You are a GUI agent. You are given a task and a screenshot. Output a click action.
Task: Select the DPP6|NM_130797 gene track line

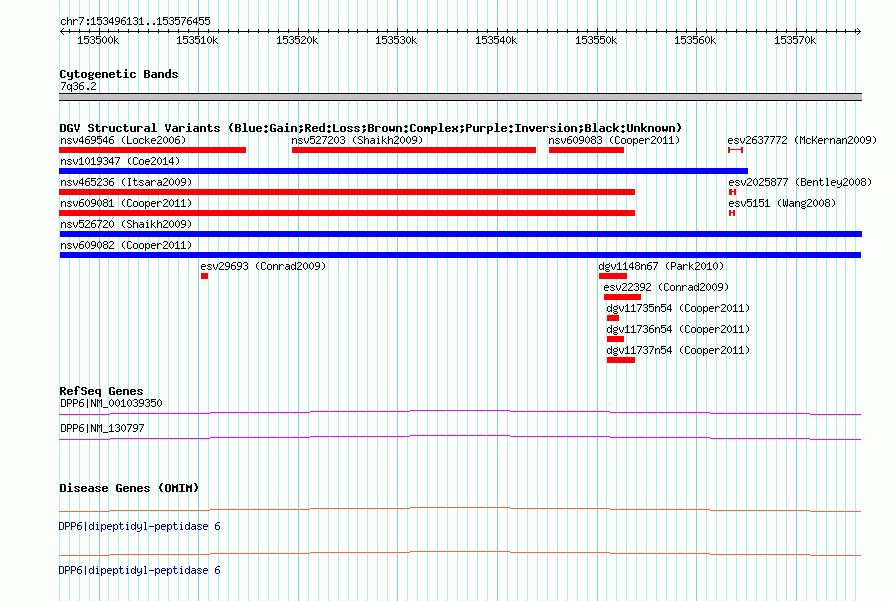tap(460, 438)
